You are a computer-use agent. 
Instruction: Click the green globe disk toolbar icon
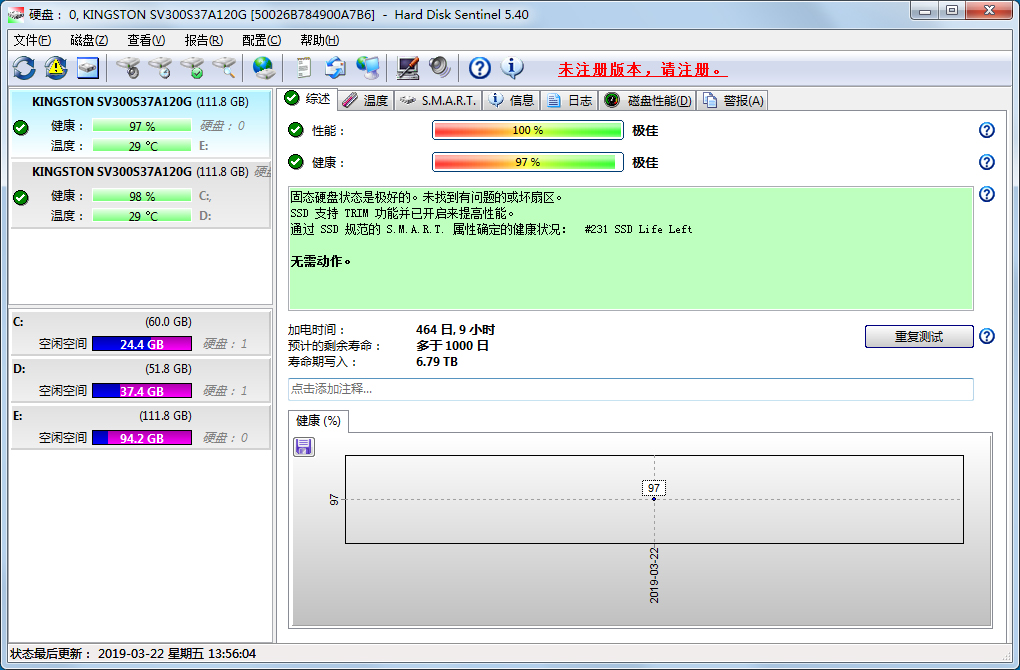(263, 68)
